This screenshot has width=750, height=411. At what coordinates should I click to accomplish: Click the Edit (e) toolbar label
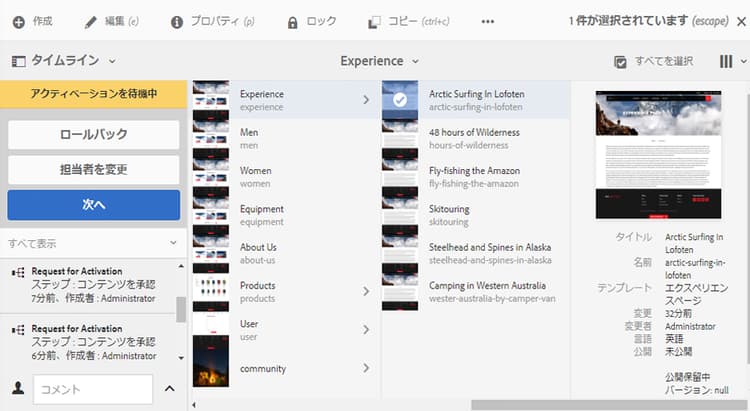[122, 21]
